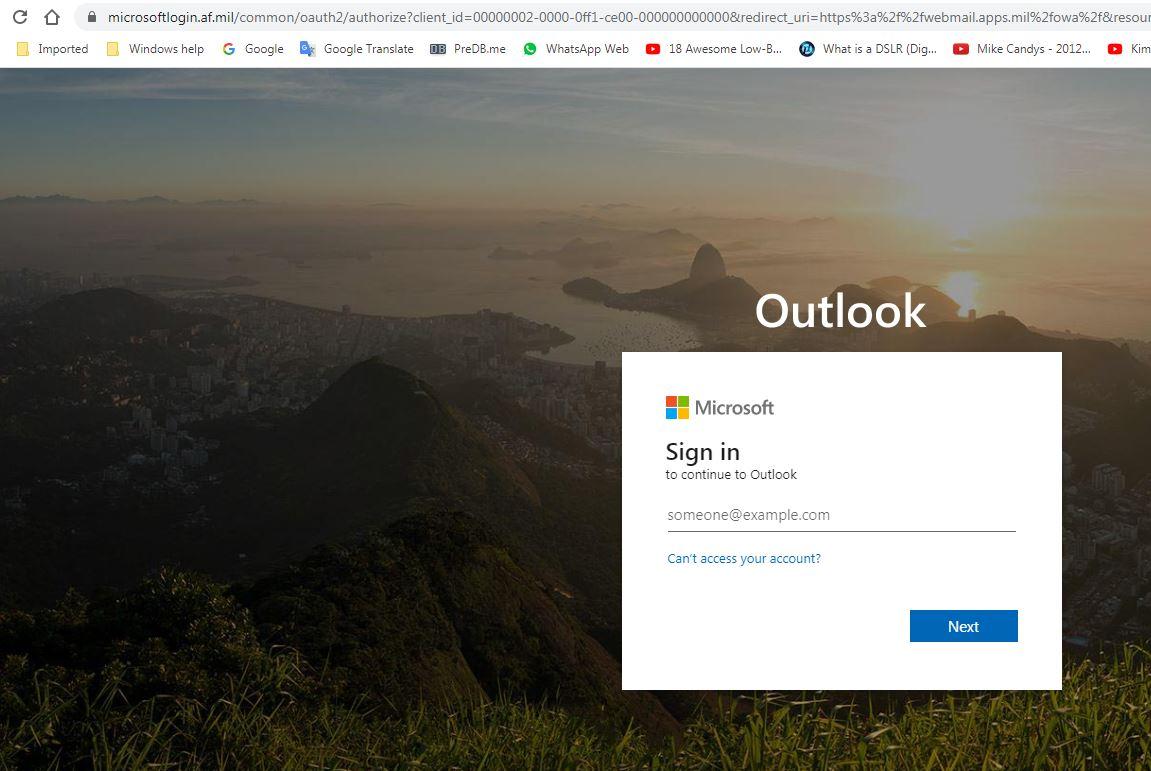The image size is (1151, 771).
Task: Open the 18 Awesome Low-B... YouTube bookmark
Action: [714, 48]
